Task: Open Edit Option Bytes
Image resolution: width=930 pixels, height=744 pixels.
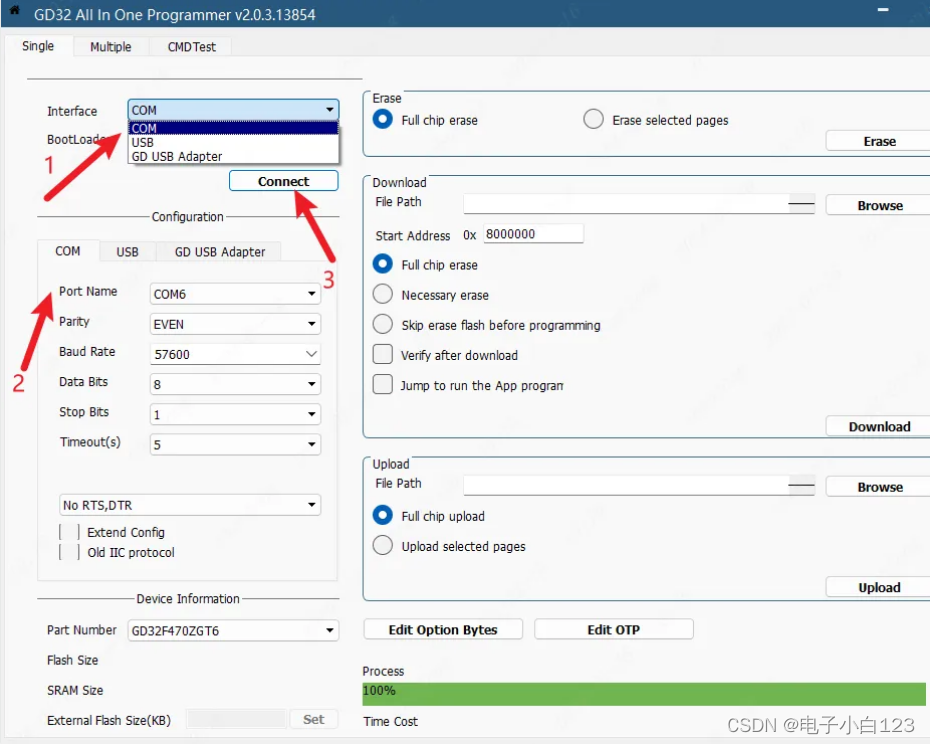Action: click(443, 629)
